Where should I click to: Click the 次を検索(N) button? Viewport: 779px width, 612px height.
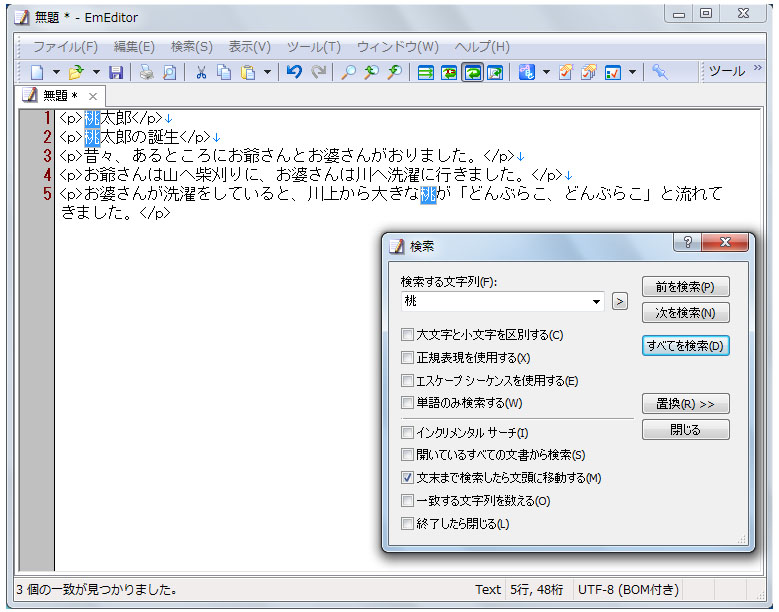pos(685,312)
